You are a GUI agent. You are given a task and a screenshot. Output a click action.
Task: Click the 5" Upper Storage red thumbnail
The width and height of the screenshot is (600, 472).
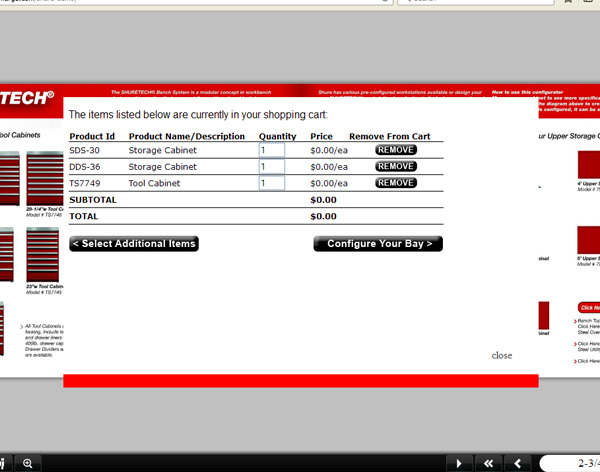point(589,240)
